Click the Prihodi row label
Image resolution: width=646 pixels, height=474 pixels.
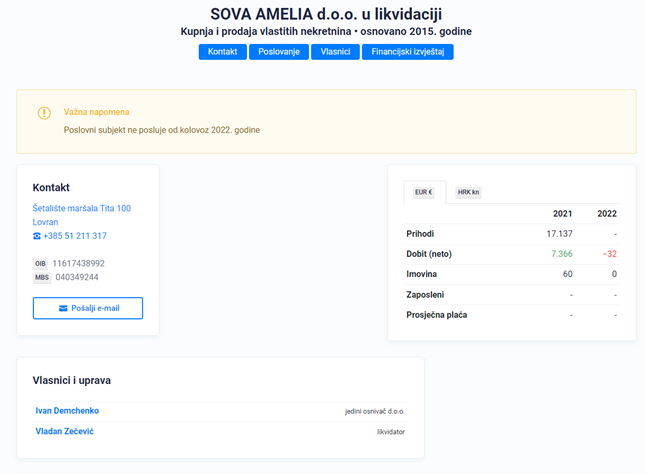tap(420, 234)
